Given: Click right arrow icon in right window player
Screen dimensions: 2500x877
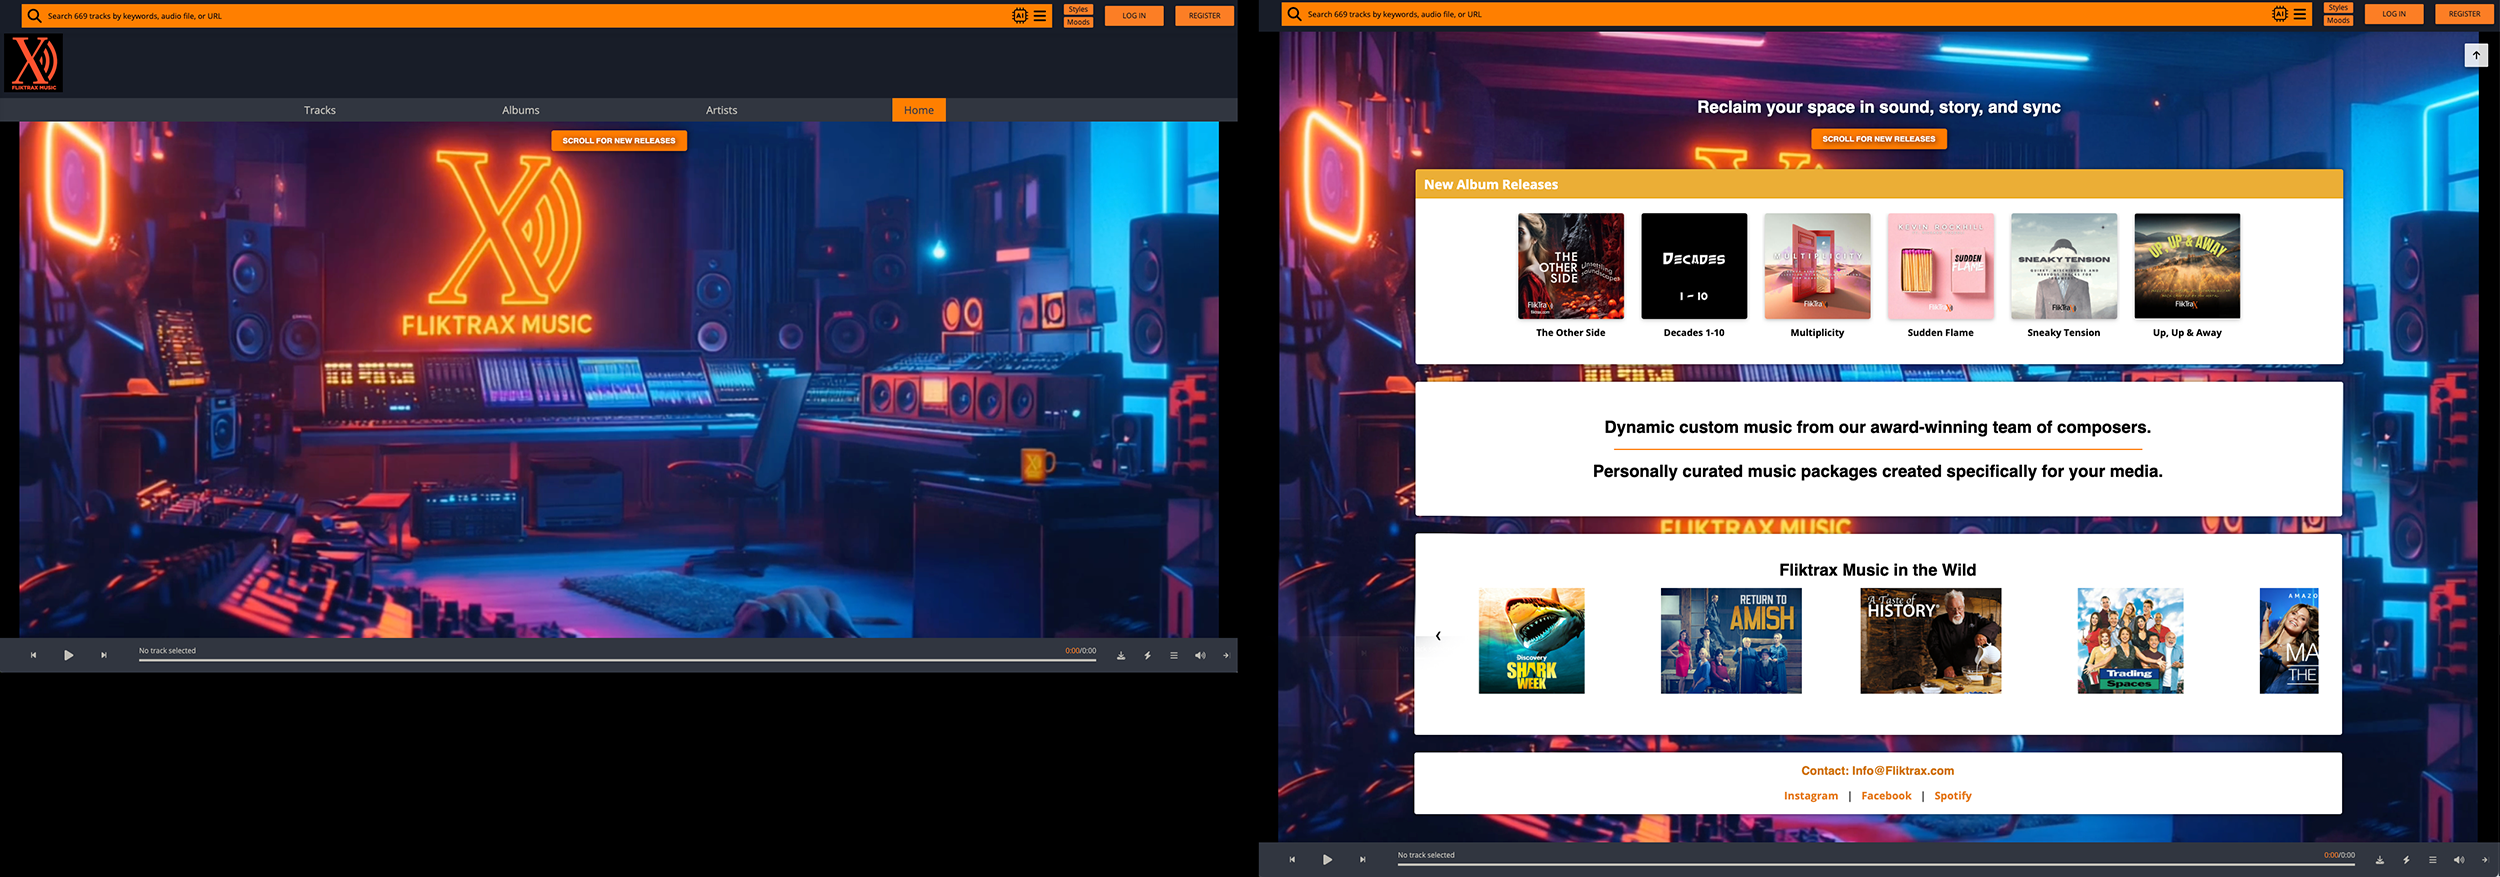Looking at the screenshot, I should click(2485, 860).
